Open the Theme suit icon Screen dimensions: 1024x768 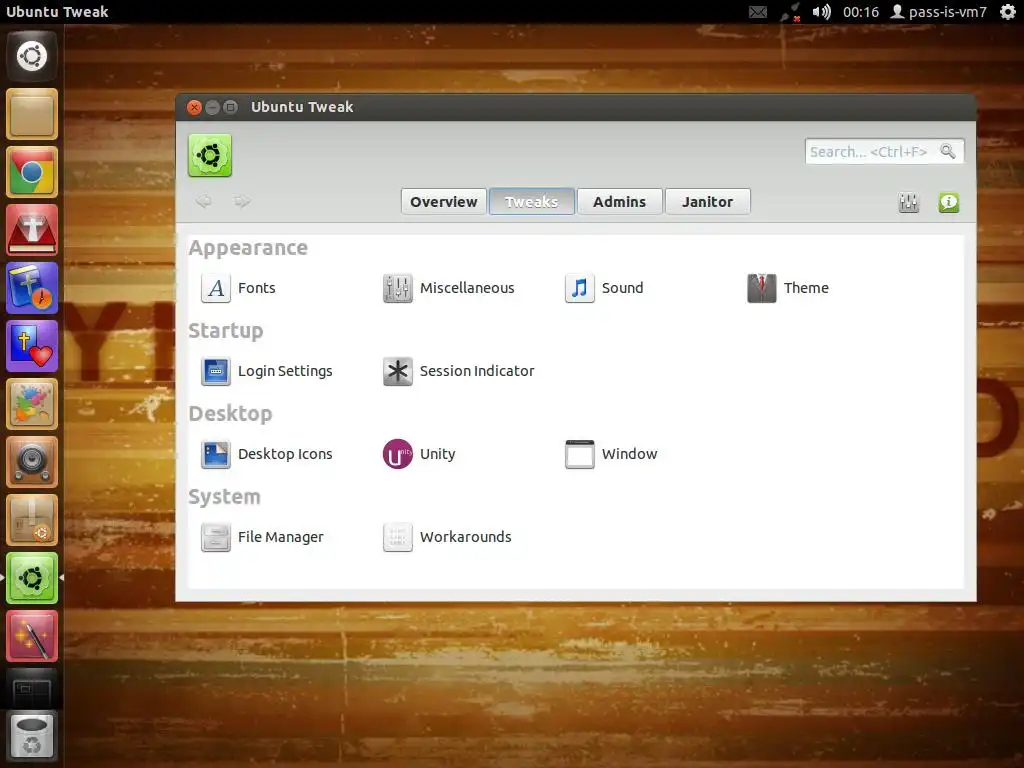coord(761,288)
